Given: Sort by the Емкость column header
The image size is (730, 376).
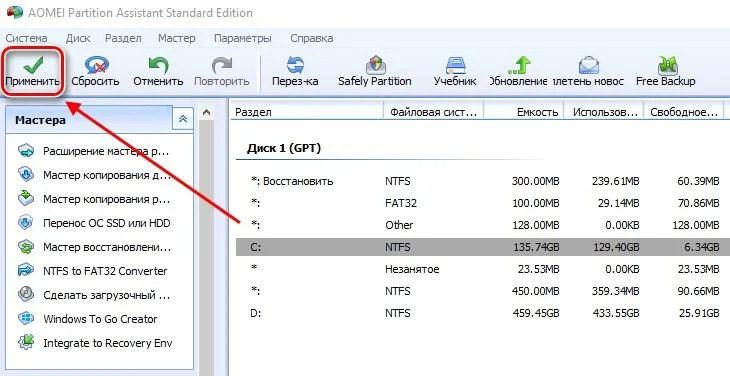Looking at the screenshot, I should 524,112.
